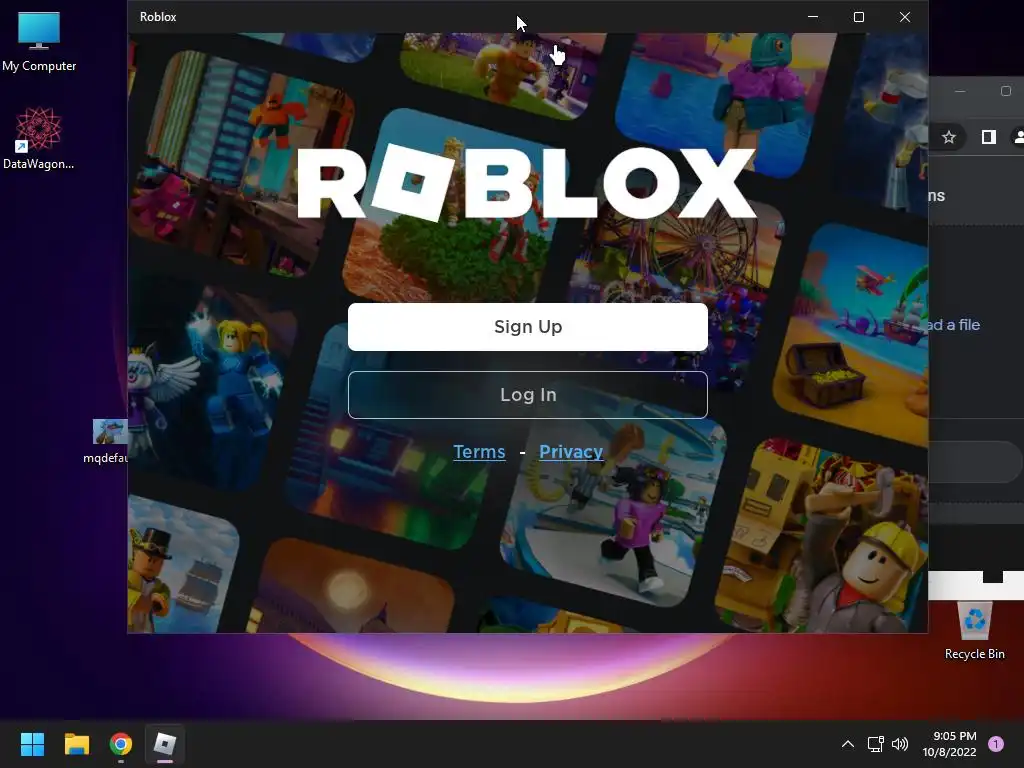Viewport: 1024px width, 768px height.
Task: Open the notification count badge
Action: point(996,744)
